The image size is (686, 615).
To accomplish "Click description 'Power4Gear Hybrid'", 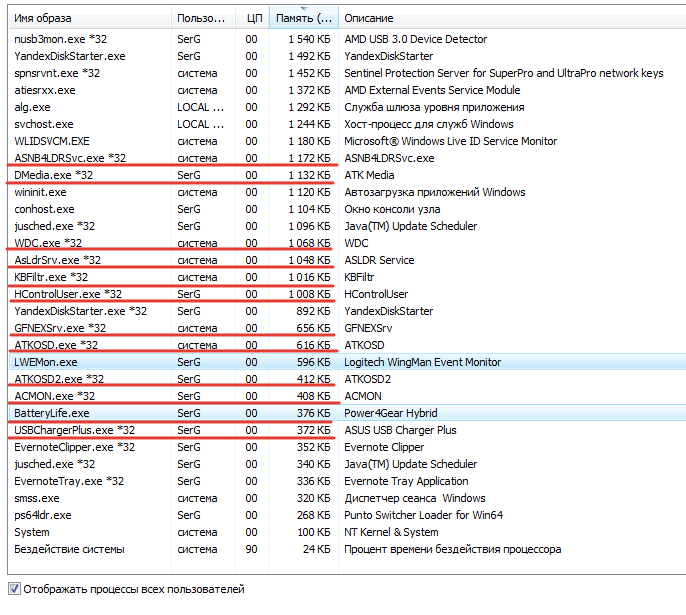I will 391,413.
